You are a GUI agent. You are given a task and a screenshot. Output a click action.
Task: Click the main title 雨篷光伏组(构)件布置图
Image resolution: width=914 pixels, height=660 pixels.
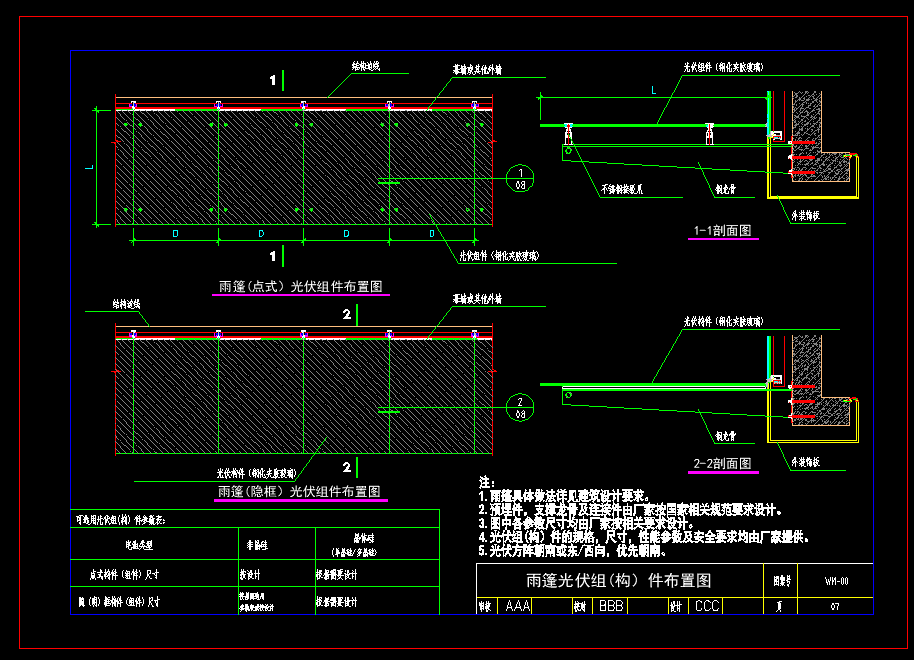[619, 581]
